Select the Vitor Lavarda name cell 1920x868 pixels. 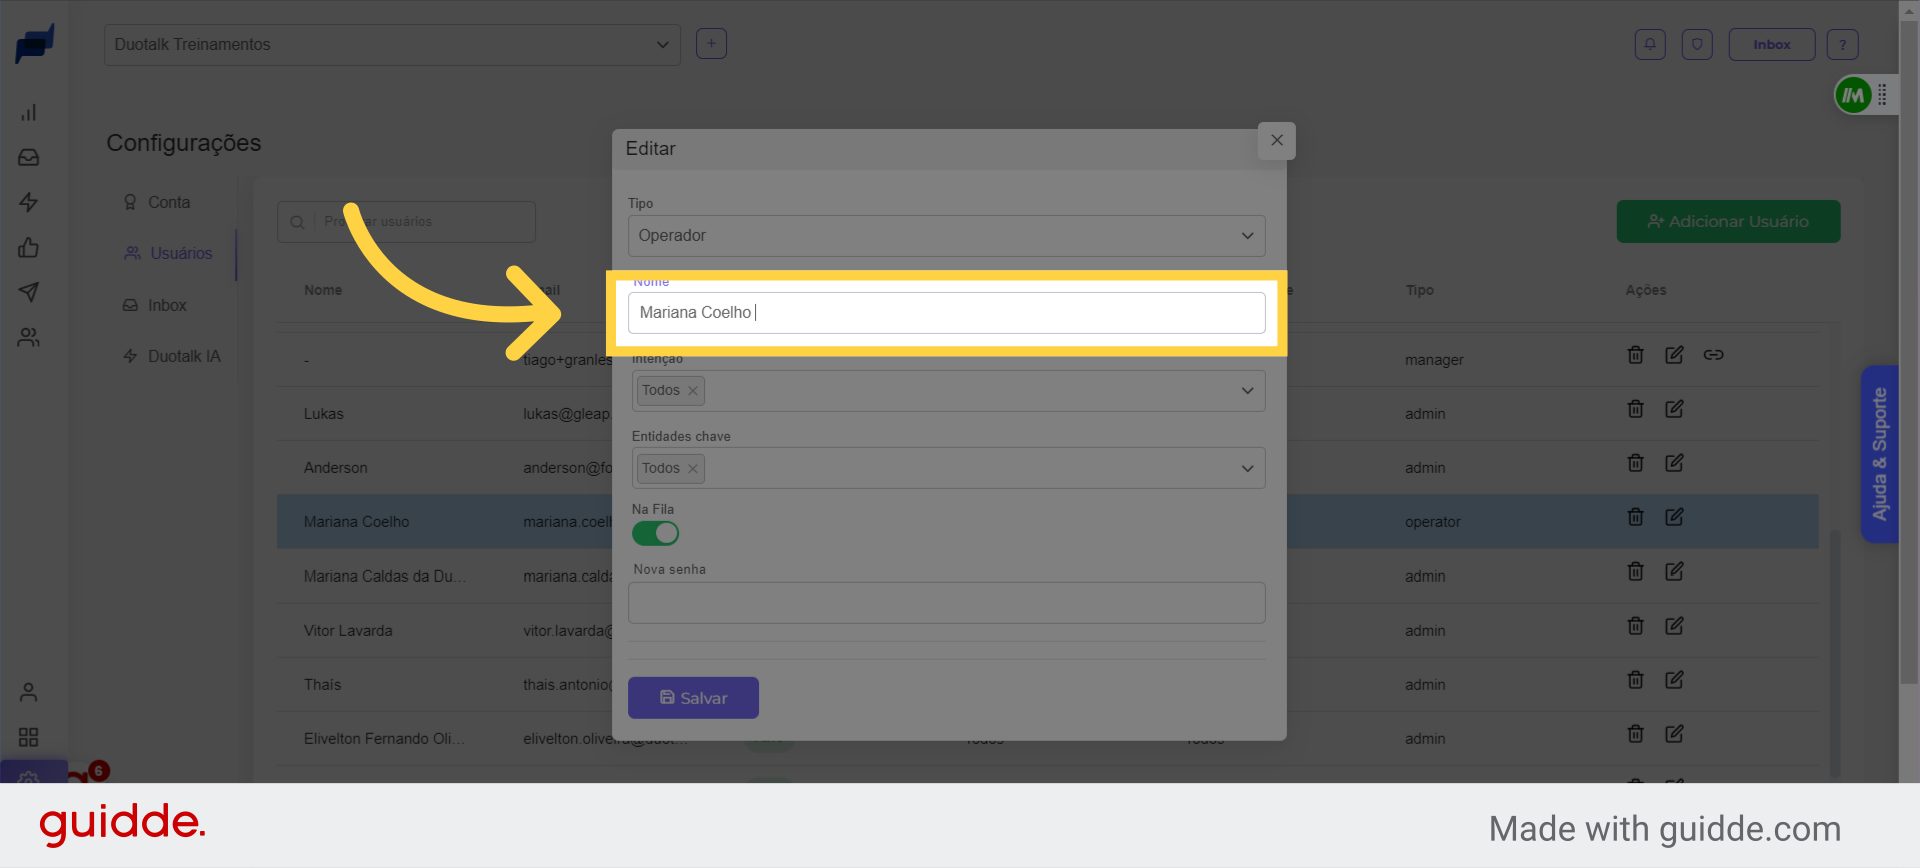348,631
